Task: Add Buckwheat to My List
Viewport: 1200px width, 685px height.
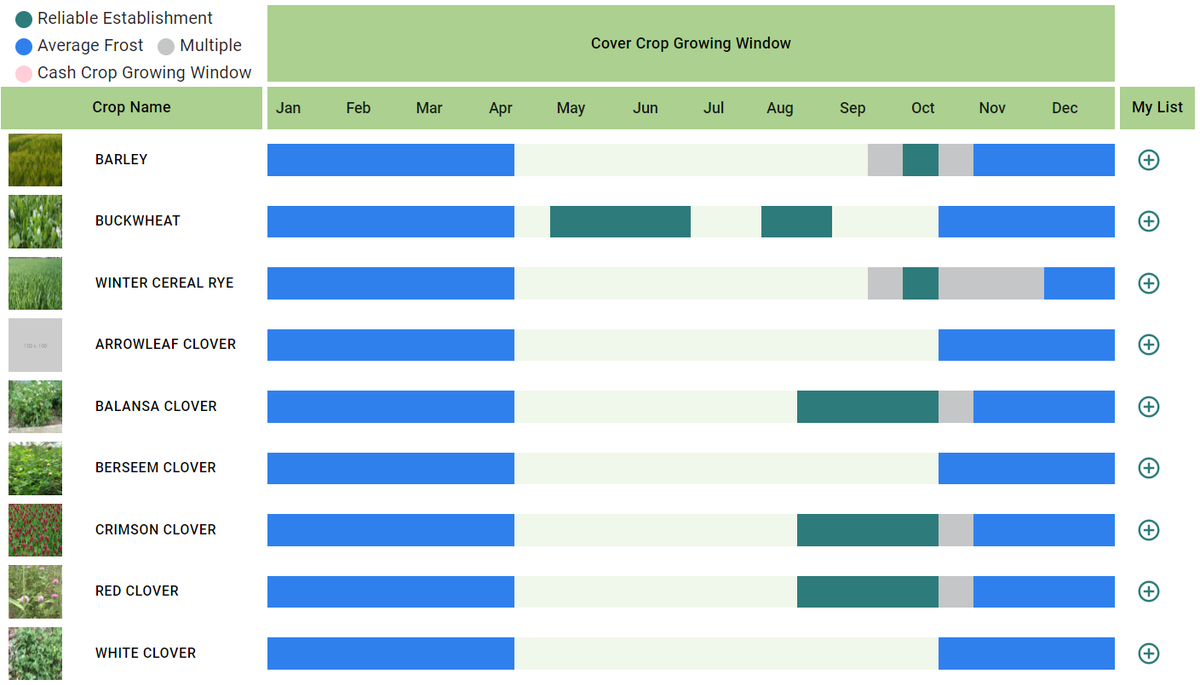Action: pos(1148,221)
